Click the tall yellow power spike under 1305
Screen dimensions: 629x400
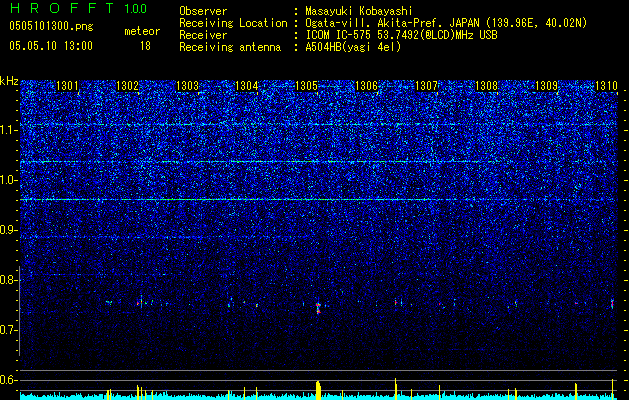[x=318, y=390]
